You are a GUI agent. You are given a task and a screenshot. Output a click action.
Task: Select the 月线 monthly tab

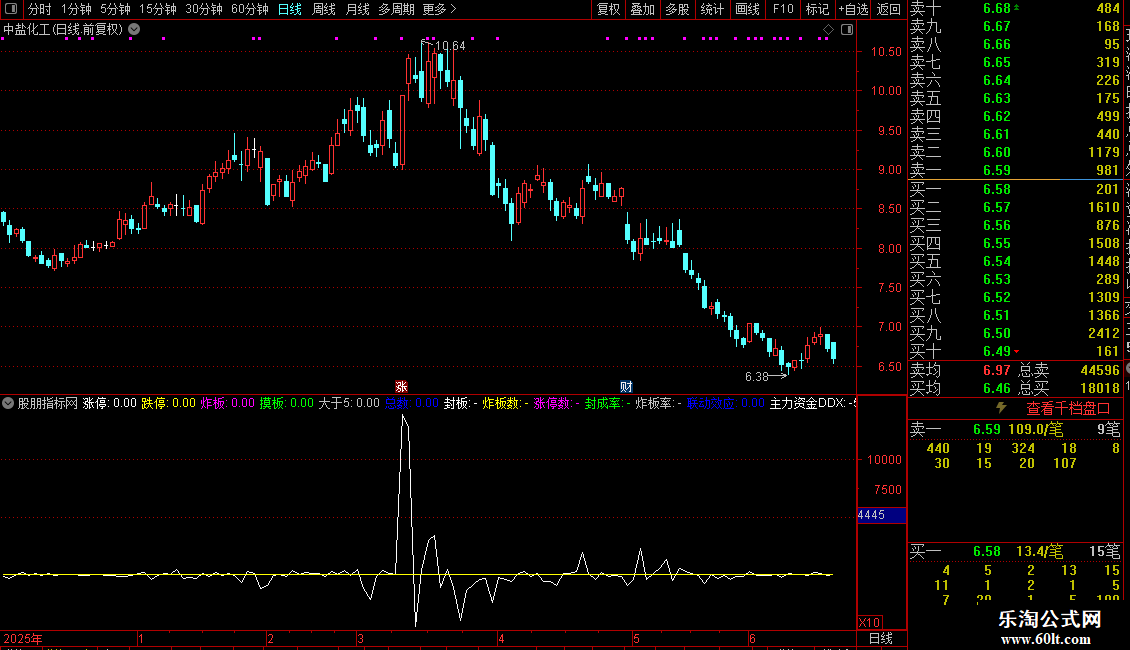[x=357, y=9]
